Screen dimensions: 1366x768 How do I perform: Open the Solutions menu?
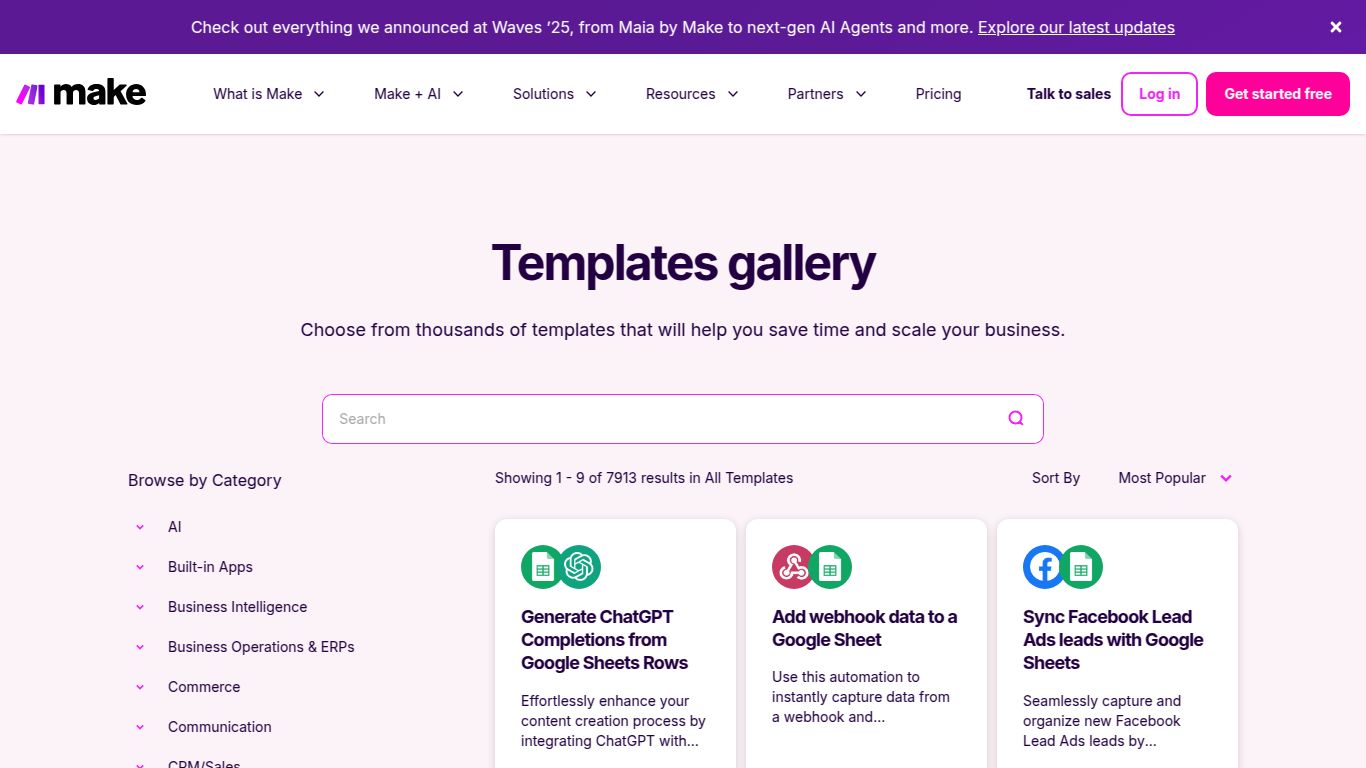(x=554, y=93)
